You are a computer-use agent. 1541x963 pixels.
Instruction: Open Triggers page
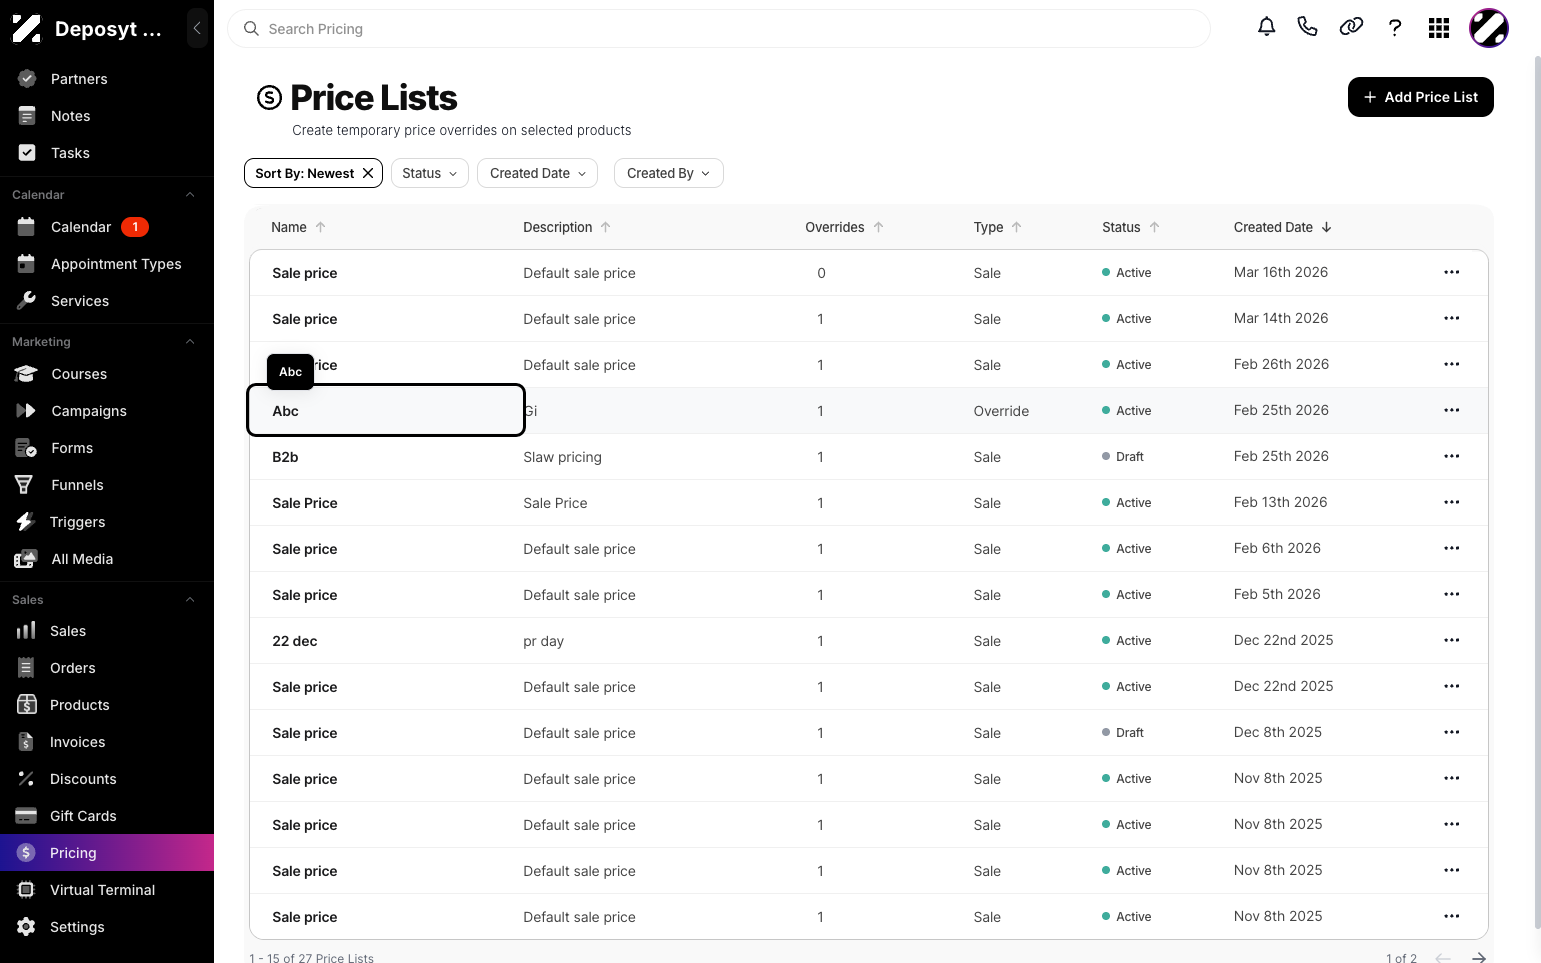tap(107, 522)
